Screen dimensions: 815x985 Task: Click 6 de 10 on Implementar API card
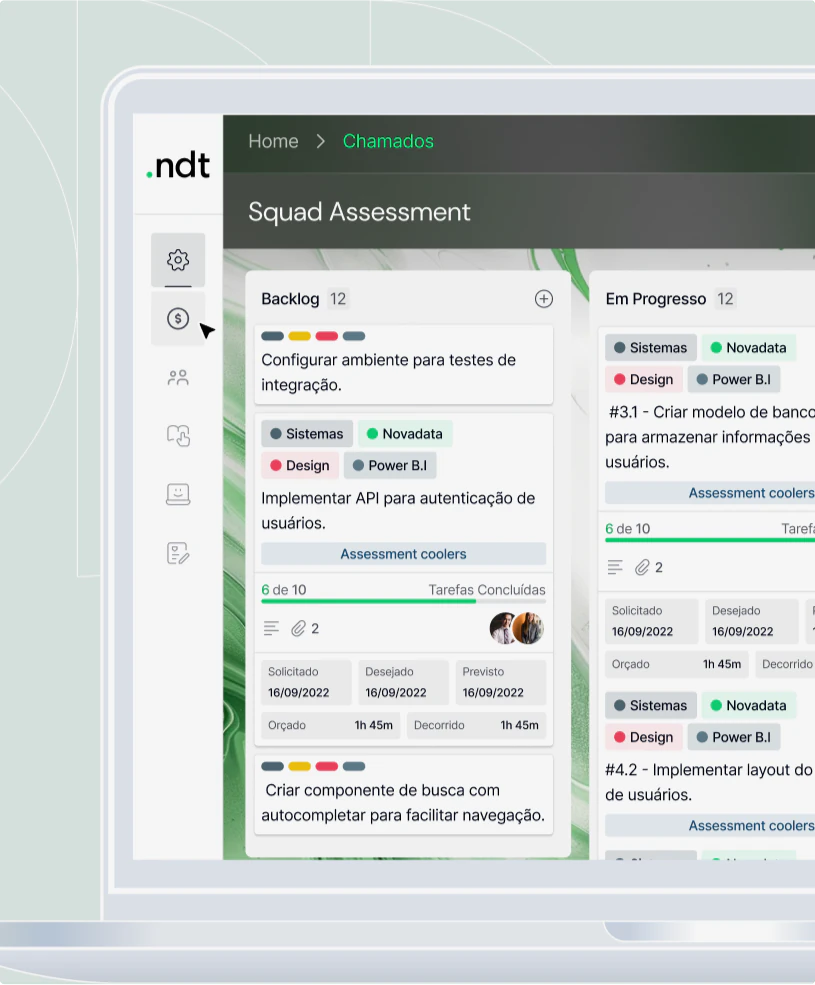(x=284, y=590)
